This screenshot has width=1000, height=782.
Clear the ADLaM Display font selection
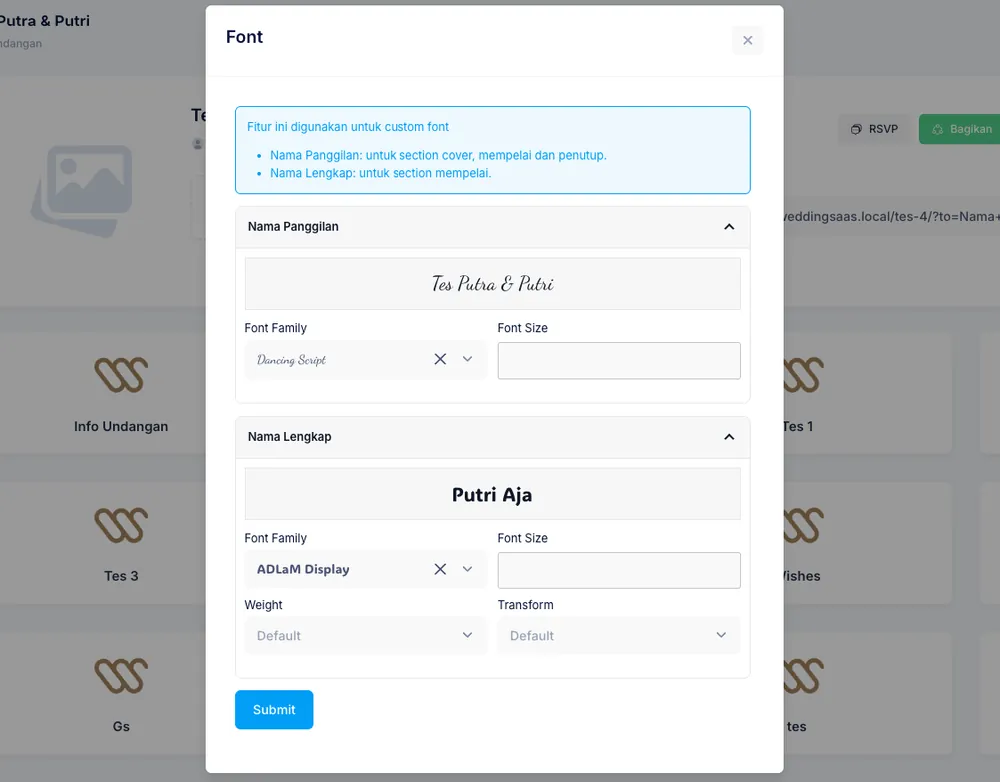tap(440, 569)
